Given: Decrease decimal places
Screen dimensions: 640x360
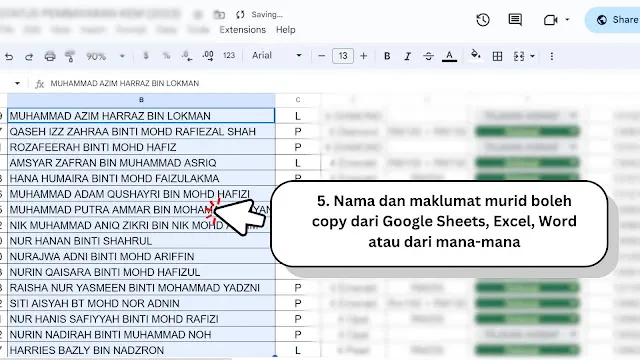Looking at the screenshot, I should (187, 56).
